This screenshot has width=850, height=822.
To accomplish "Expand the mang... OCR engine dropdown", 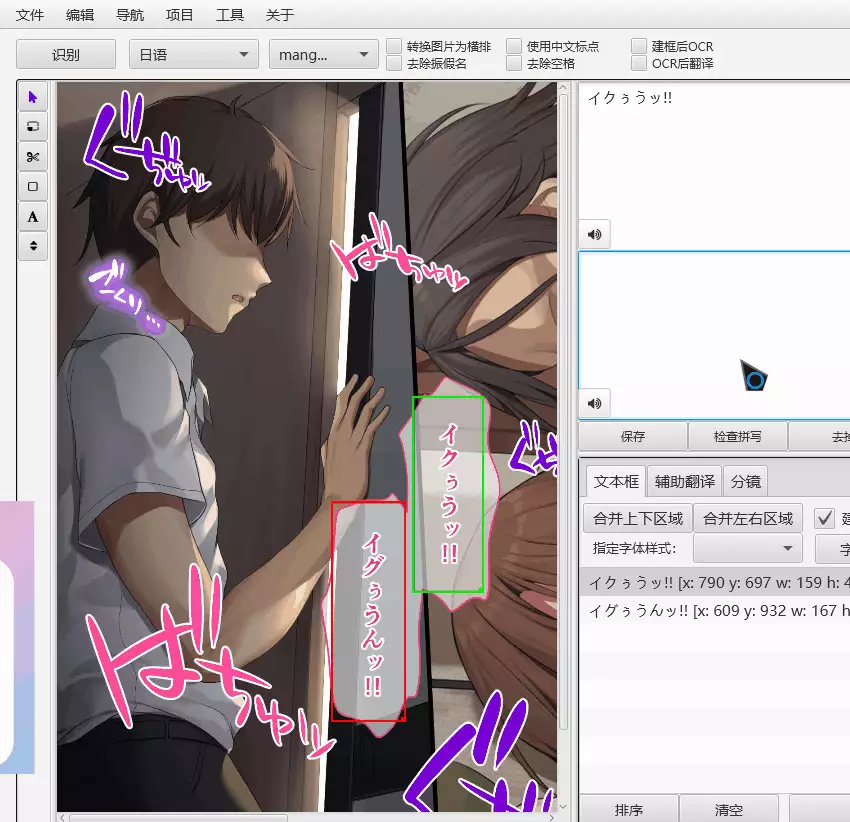I will 323,55.
